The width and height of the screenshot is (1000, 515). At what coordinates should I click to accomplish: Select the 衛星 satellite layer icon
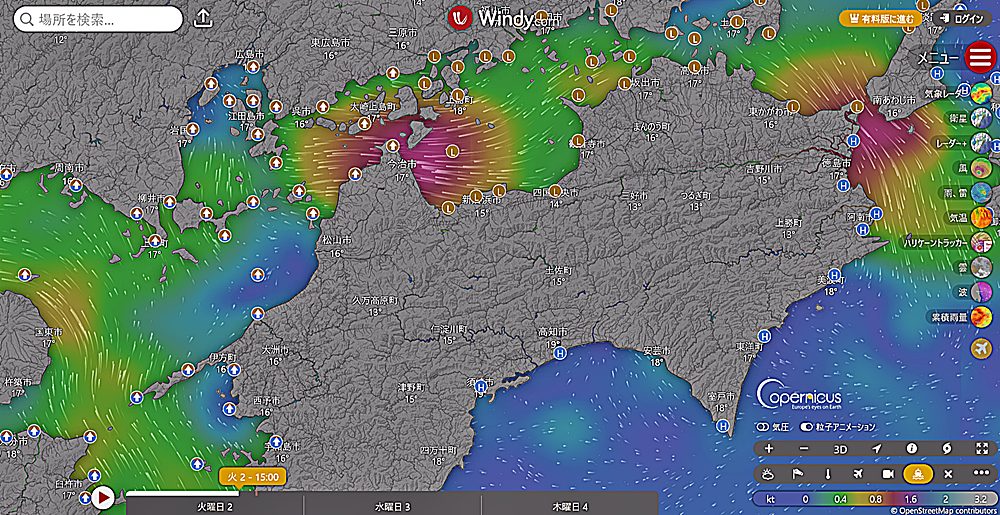[x=981, y=119]
